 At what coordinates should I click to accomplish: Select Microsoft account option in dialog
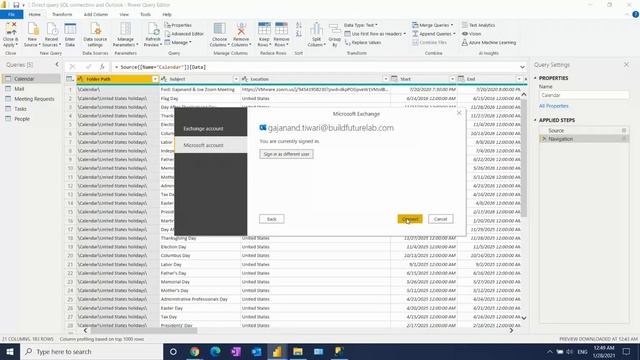[x=211, y=145]
